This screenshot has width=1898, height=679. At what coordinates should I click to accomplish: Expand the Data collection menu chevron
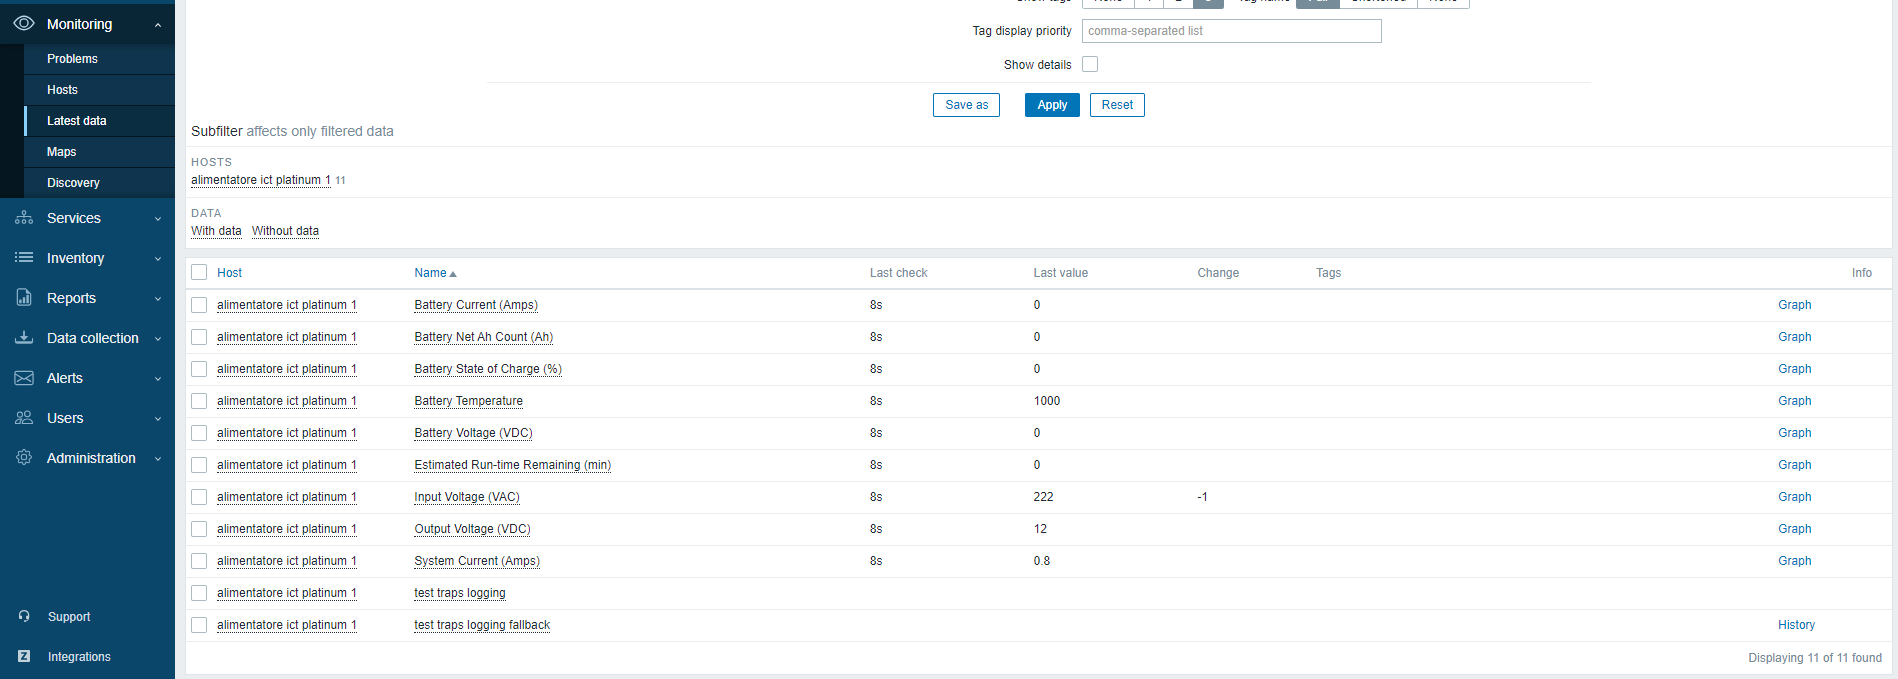158,339
